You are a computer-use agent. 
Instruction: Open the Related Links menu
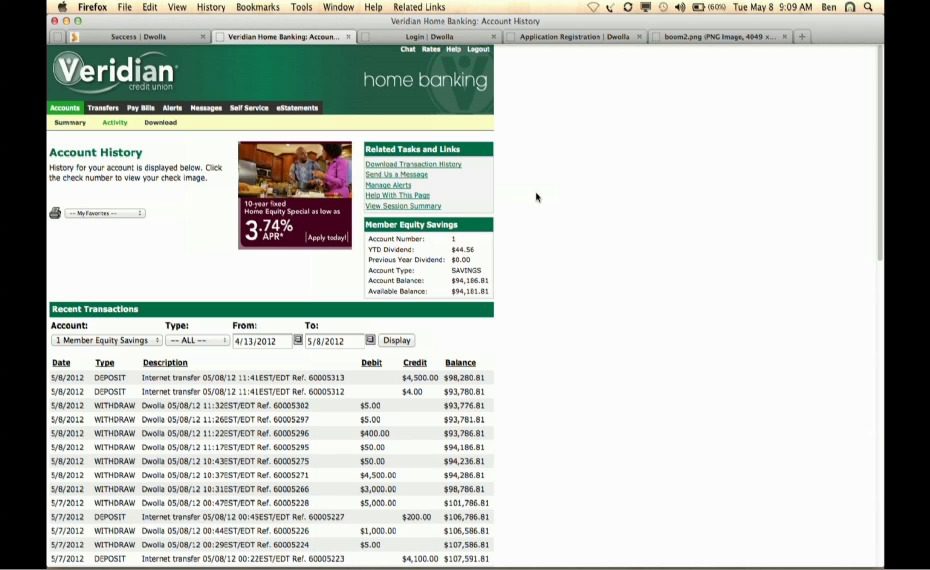click(419, 7)
